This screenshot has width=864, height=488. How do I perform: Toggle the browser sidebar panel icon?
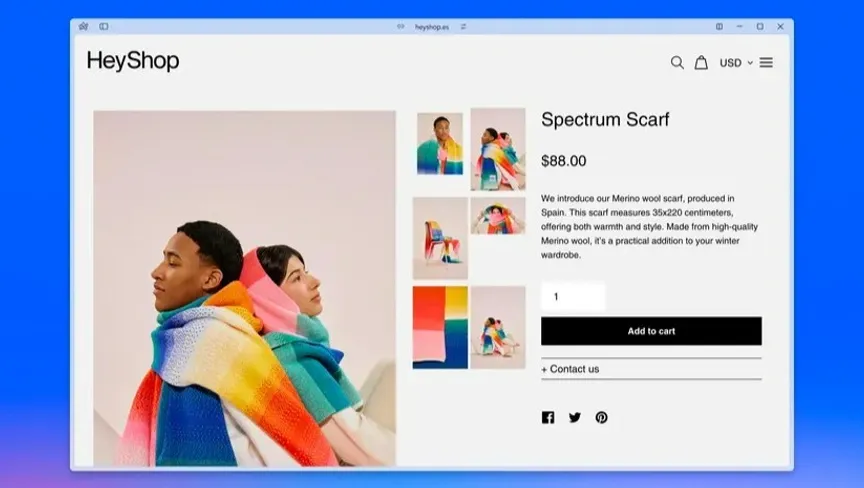(x=104, y=26)
